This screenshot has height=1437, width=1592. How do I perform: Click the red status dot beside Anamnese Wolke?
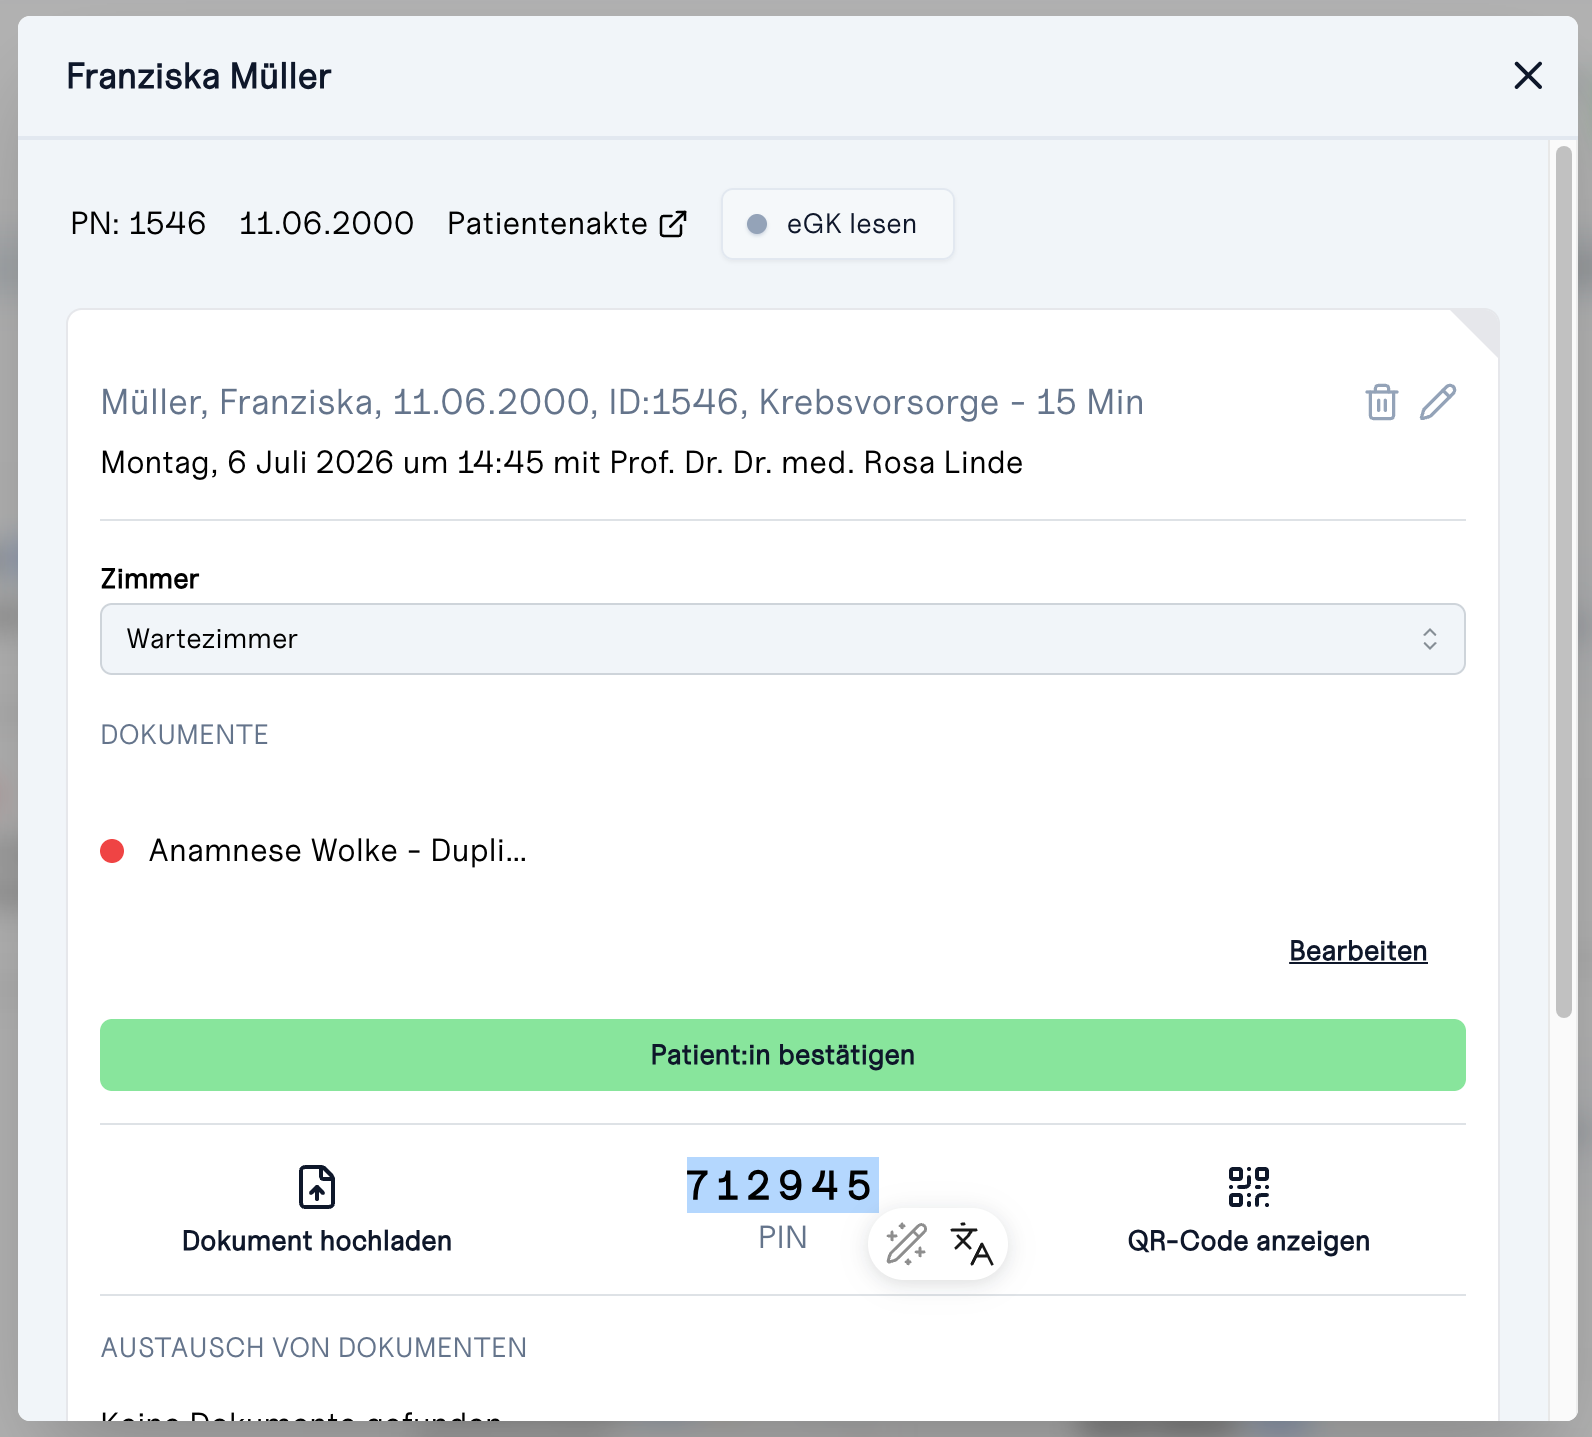[112, 851]
